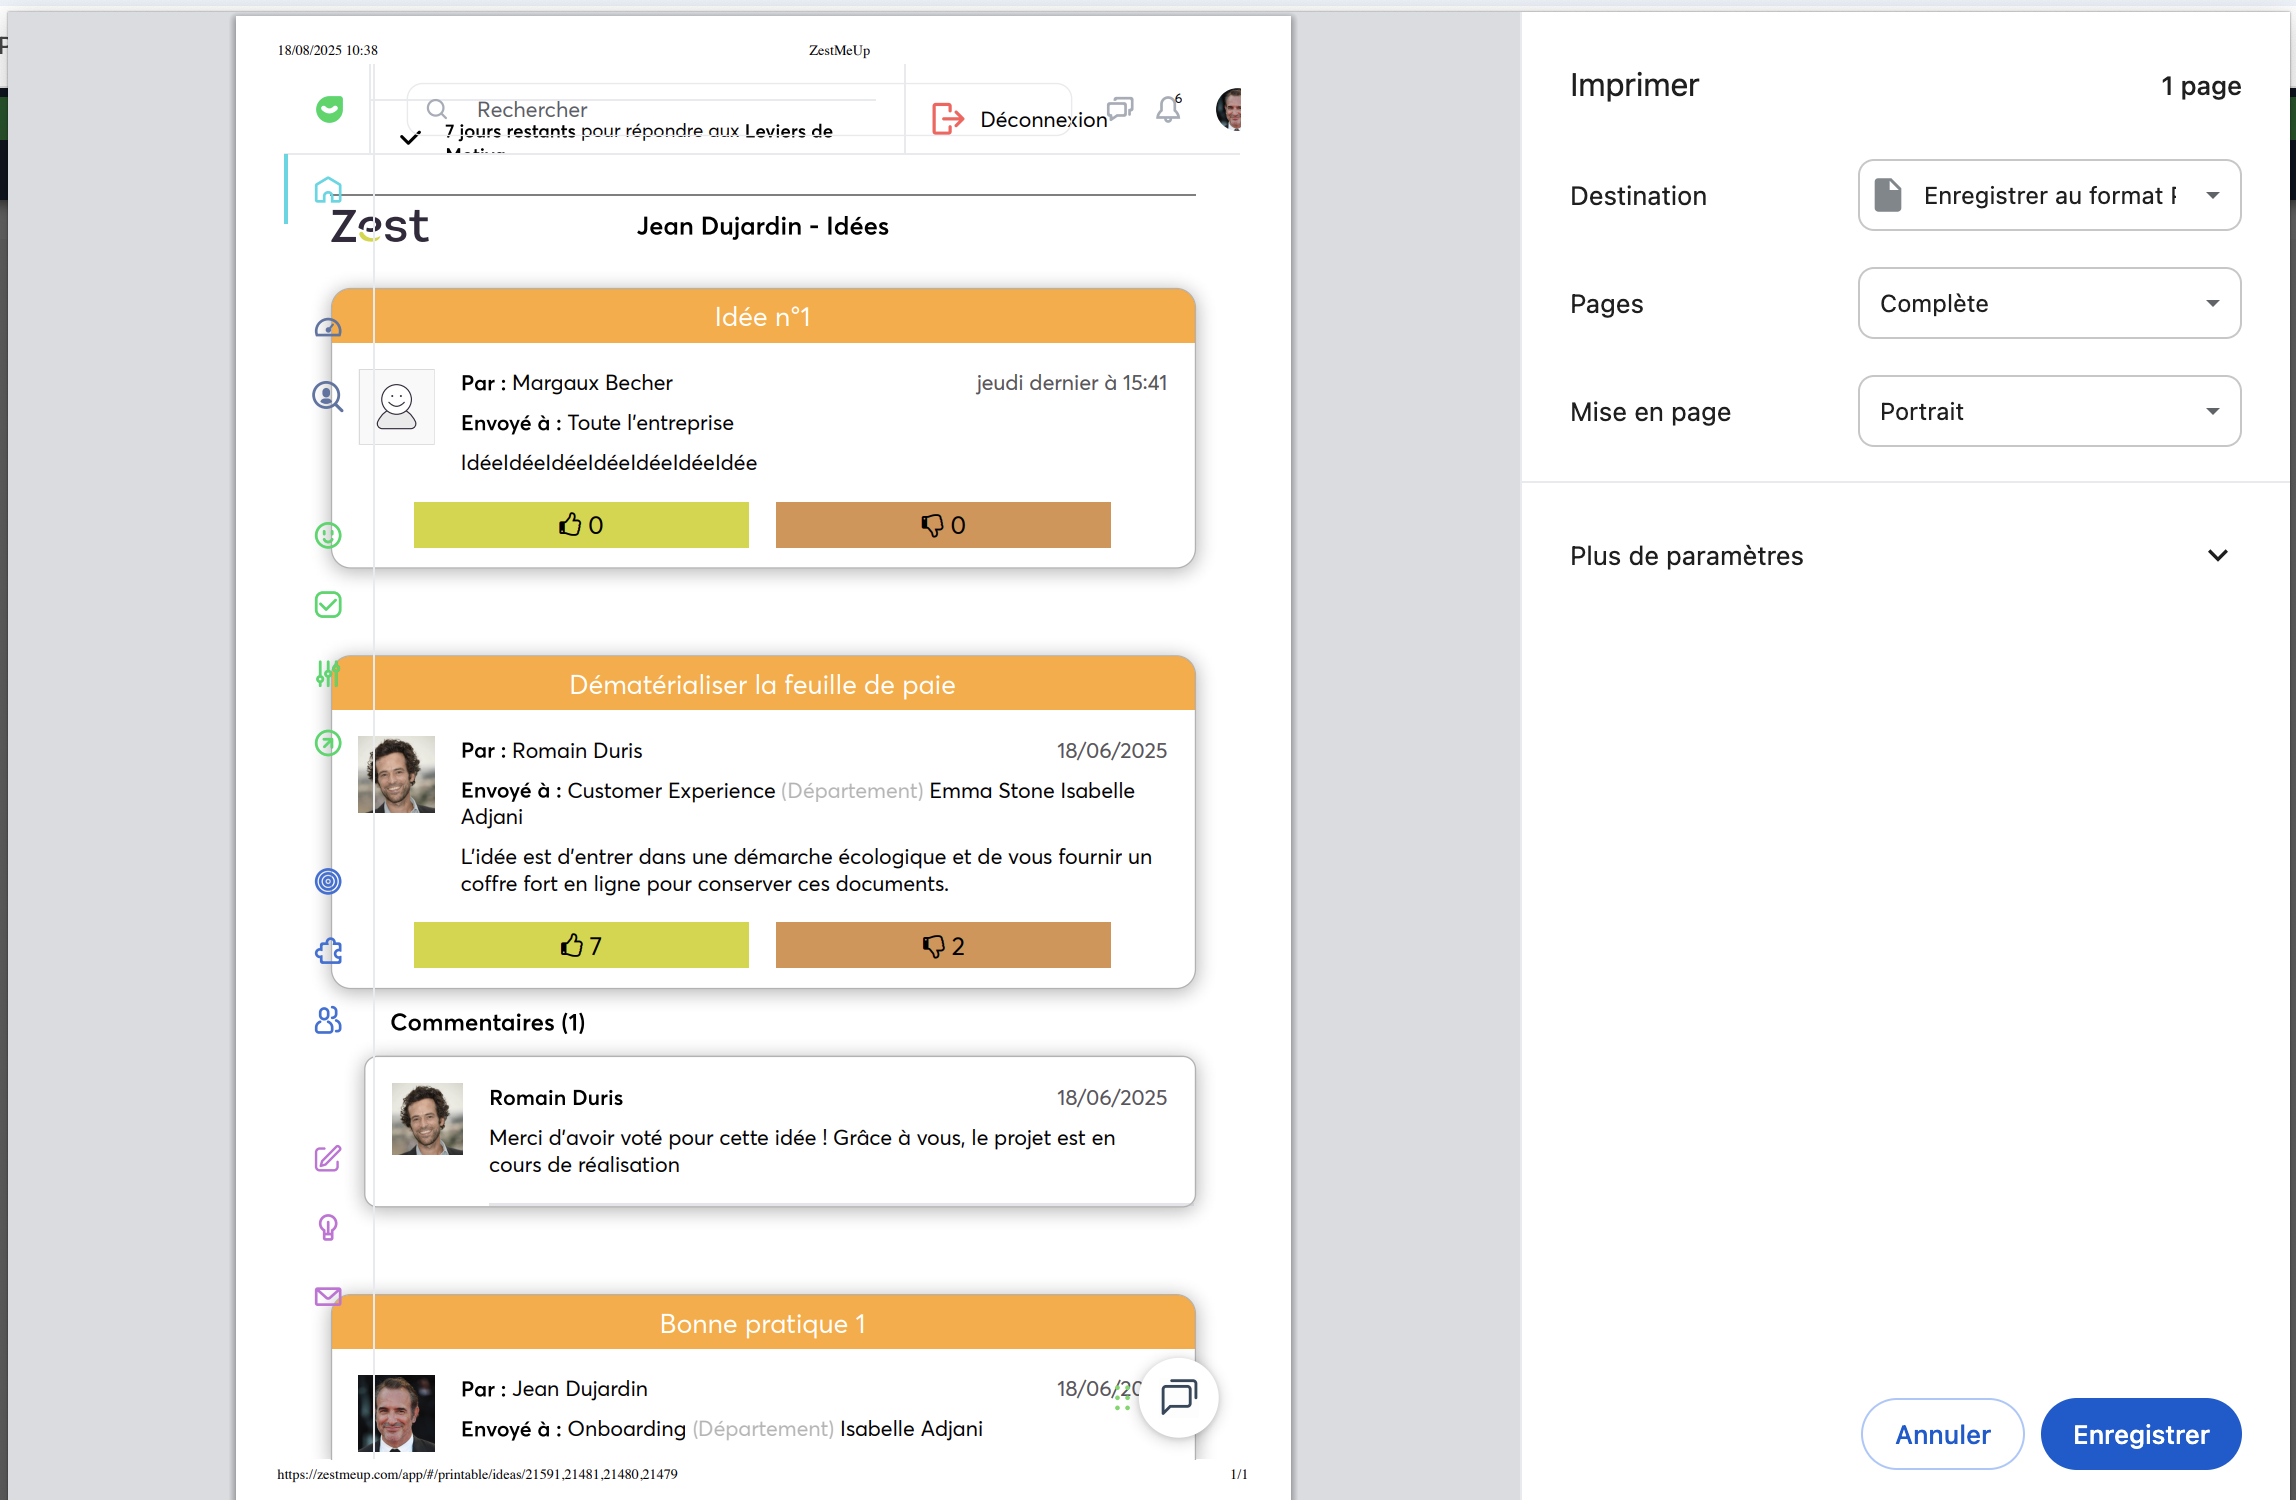
Task: Click the envelope mail sidebar icon
Action: 328,1297
